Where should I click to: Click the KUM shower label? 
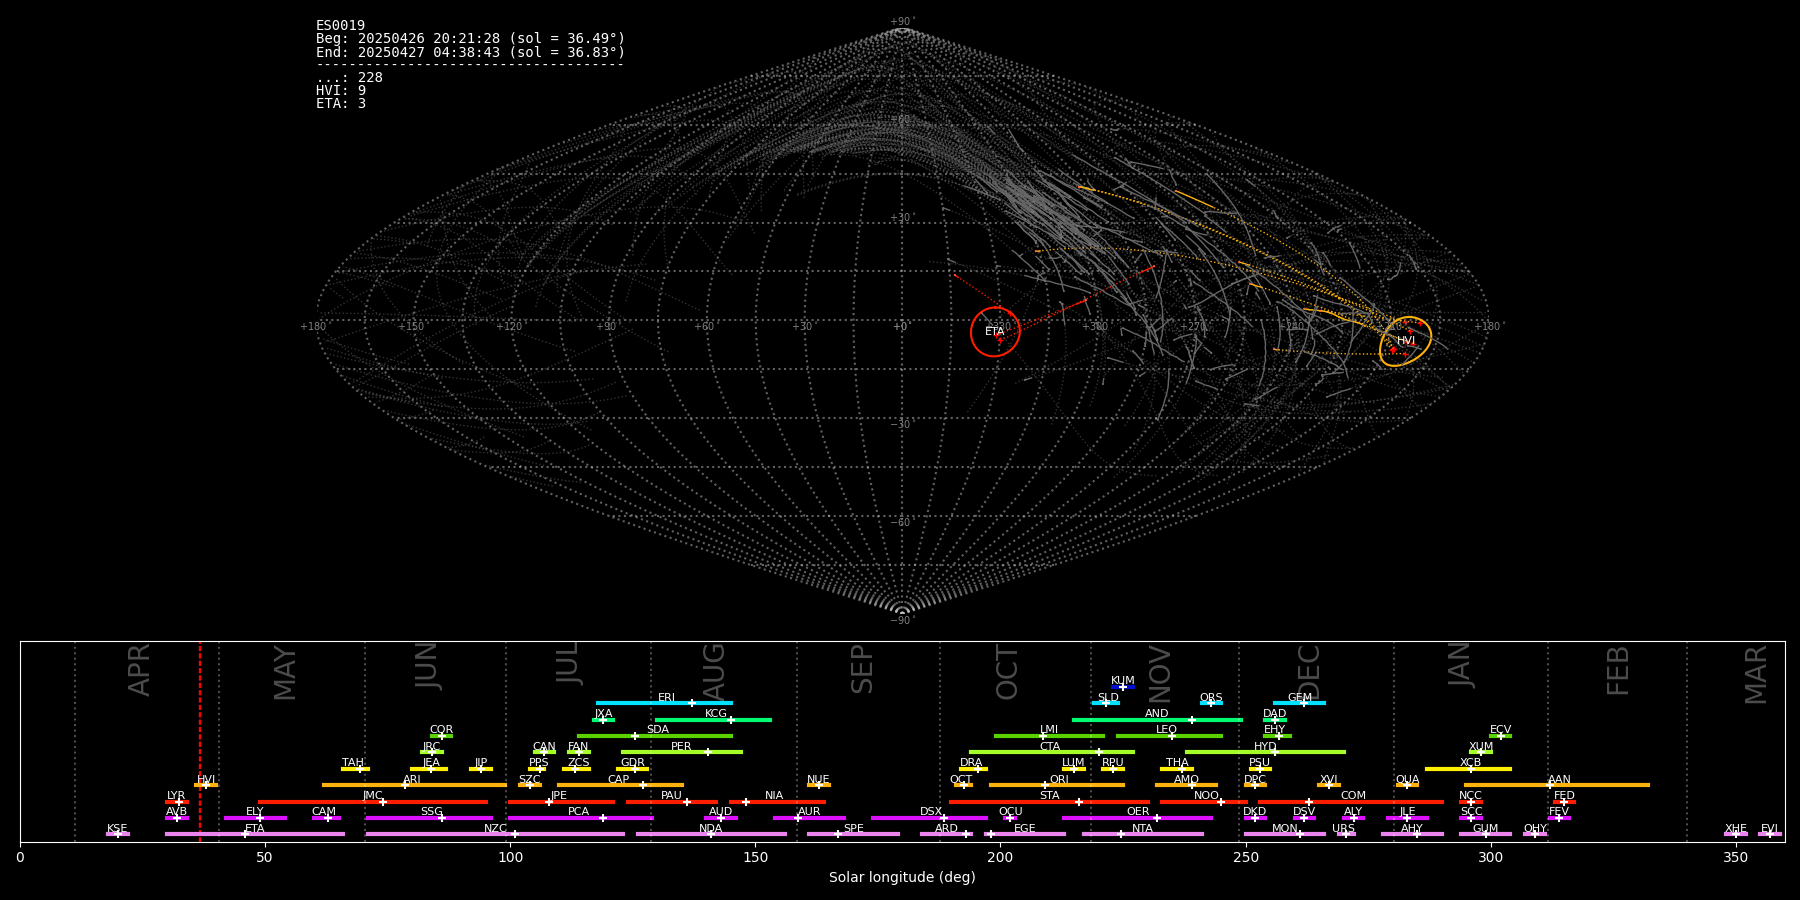1123,681
